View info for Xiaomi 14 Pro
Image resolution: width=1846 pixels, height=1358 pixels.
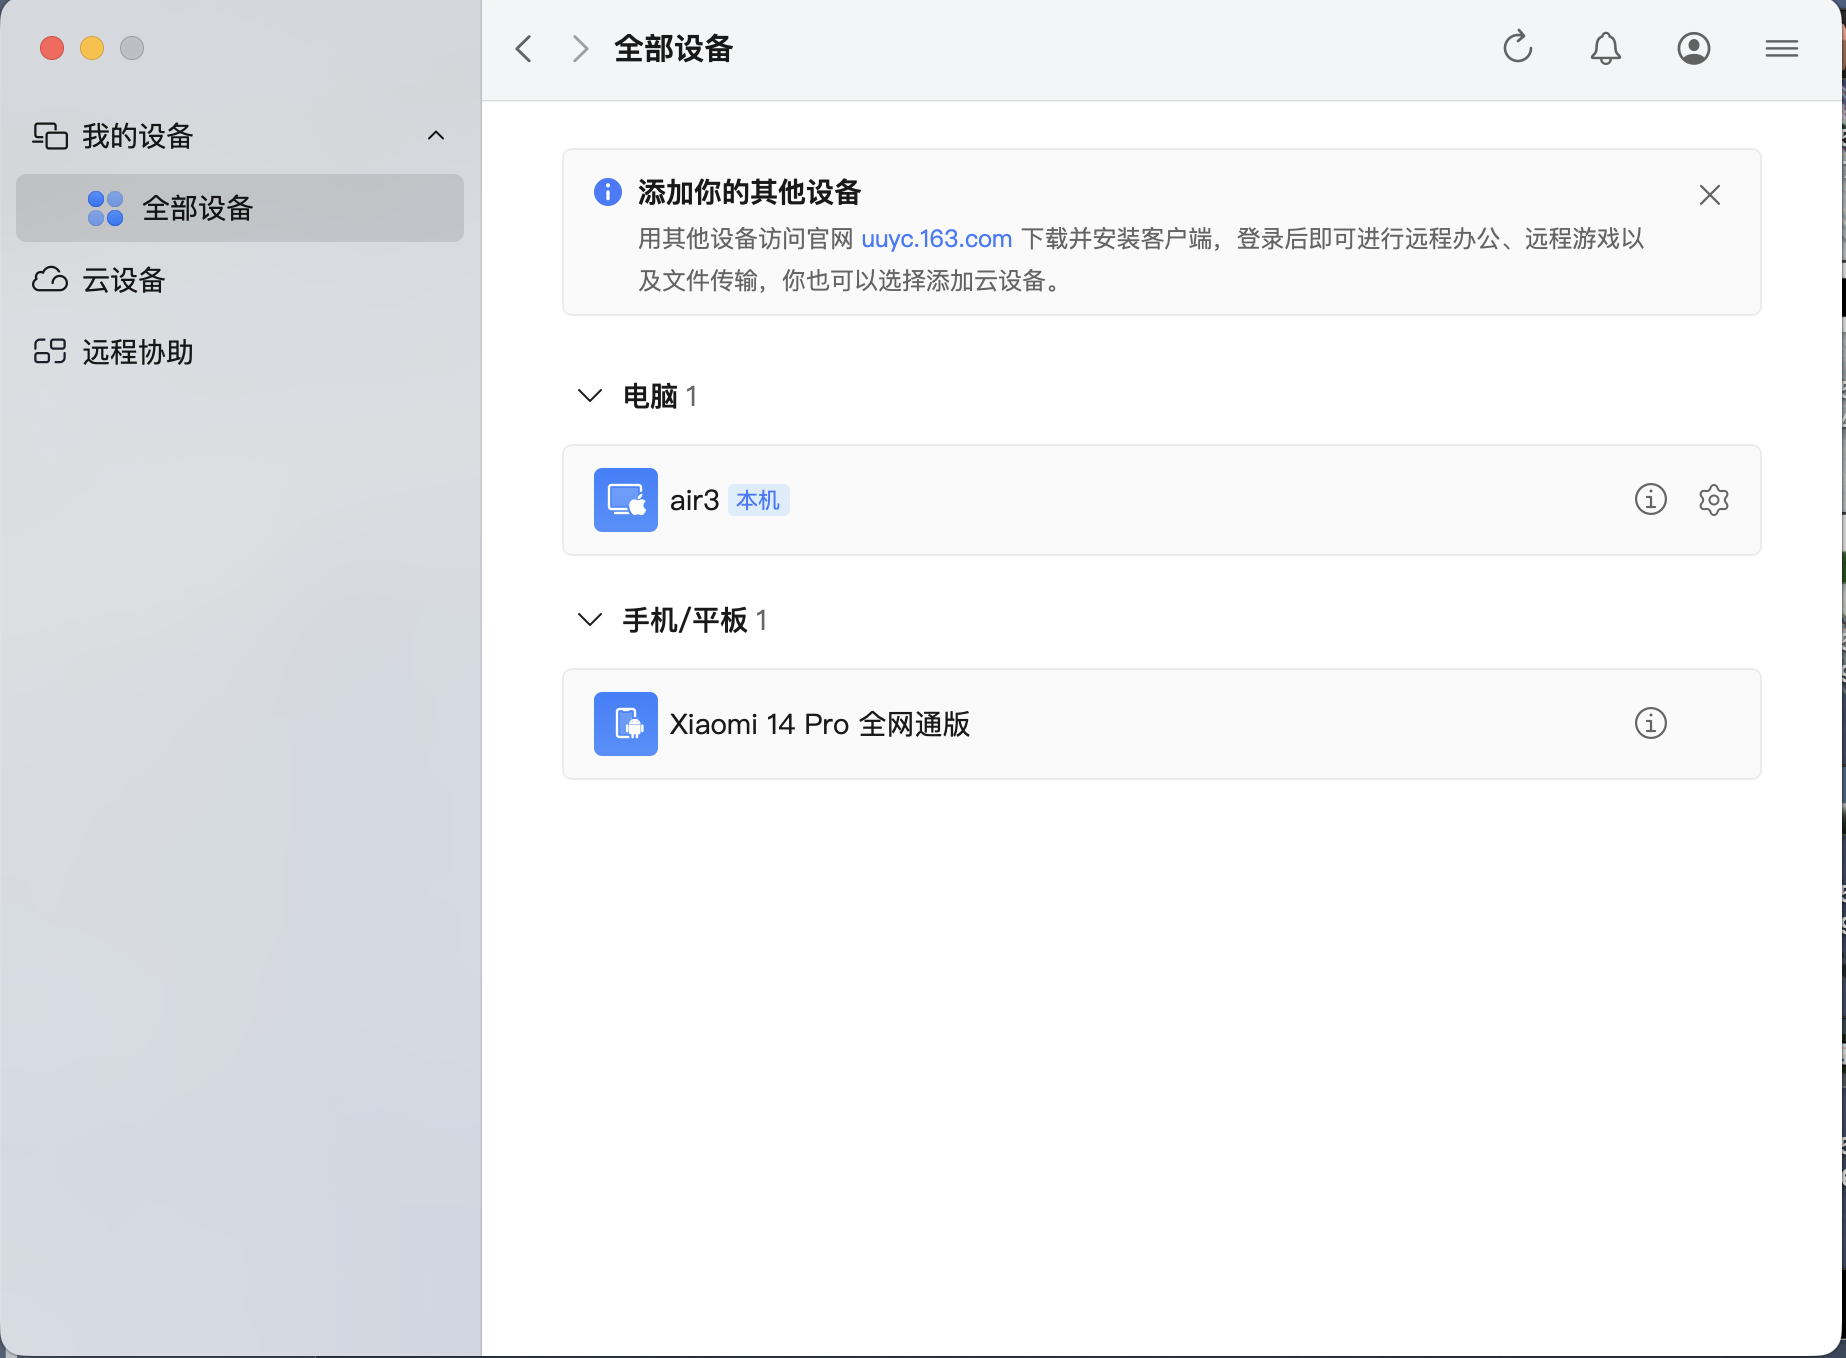point(1650,724)
